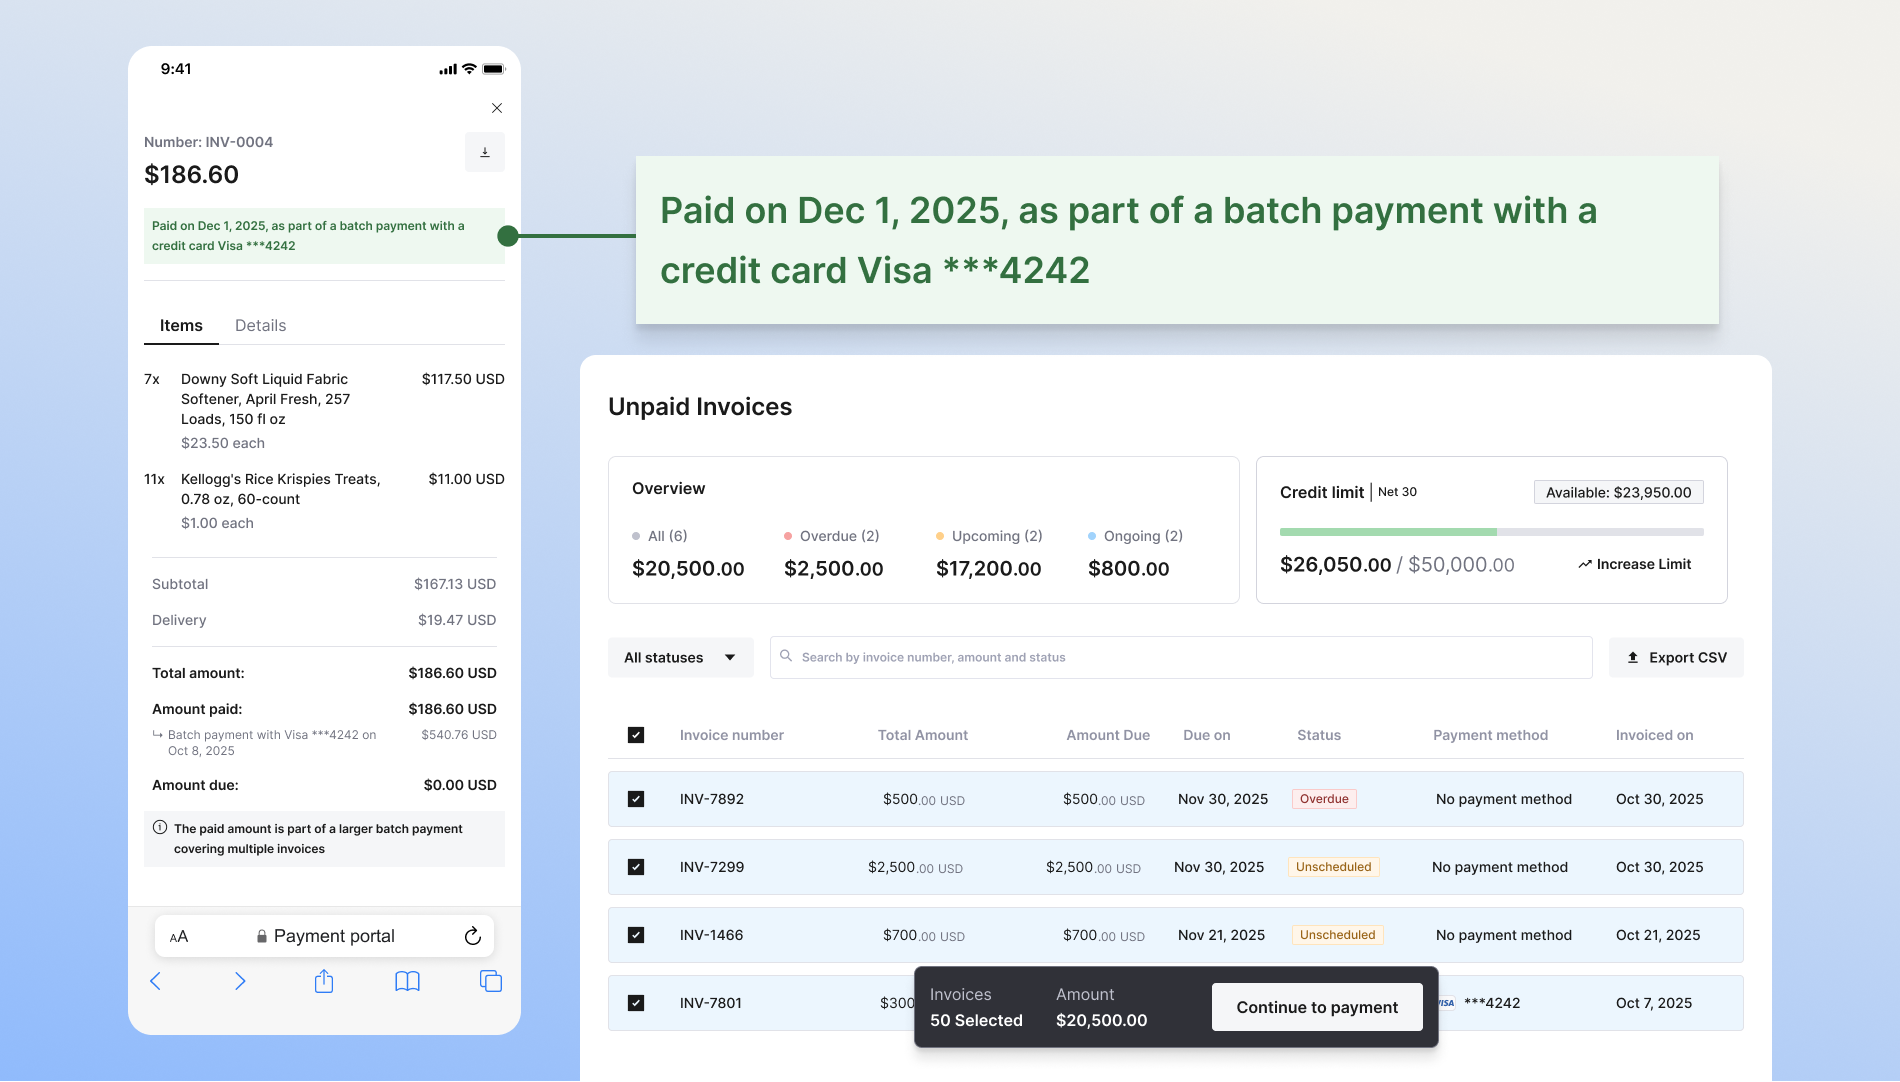Filter by Overdue (2) invoices
Viewport: 1900px width, 1082px height.
[x=834, y=553]
